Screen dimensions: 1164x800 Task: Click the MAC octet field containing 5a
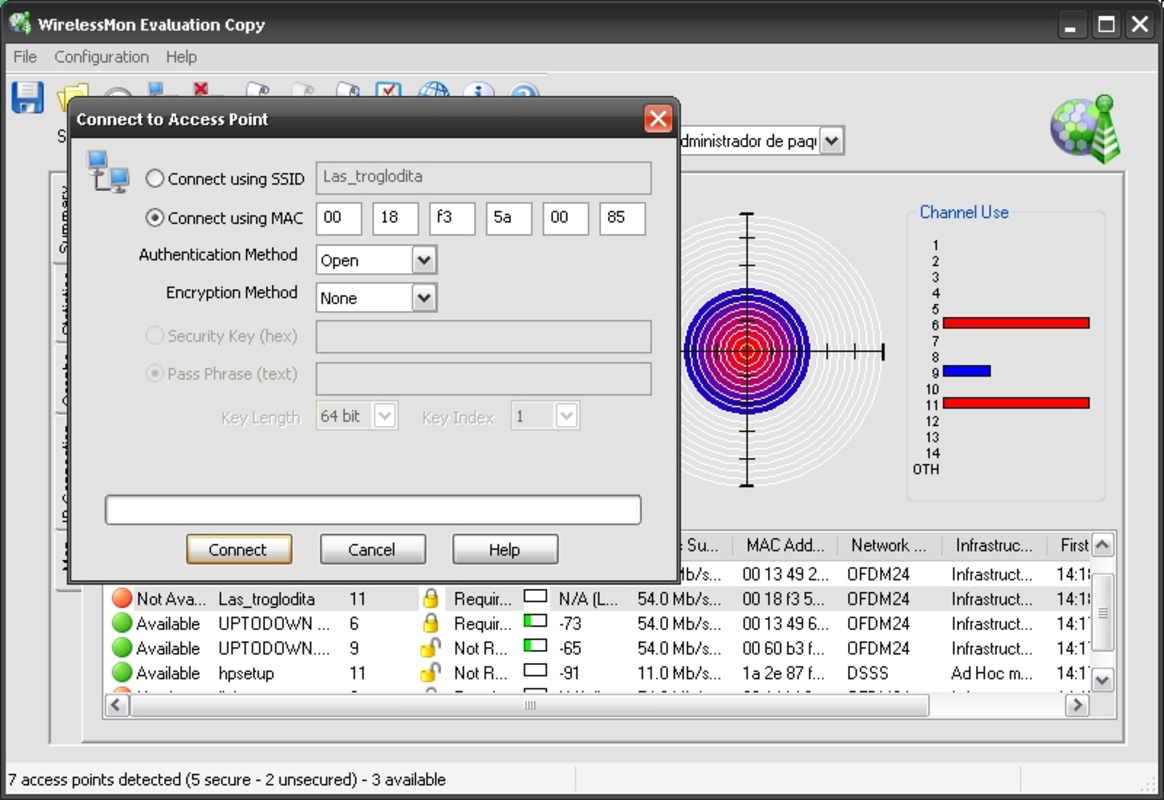(x=509, y=218)
